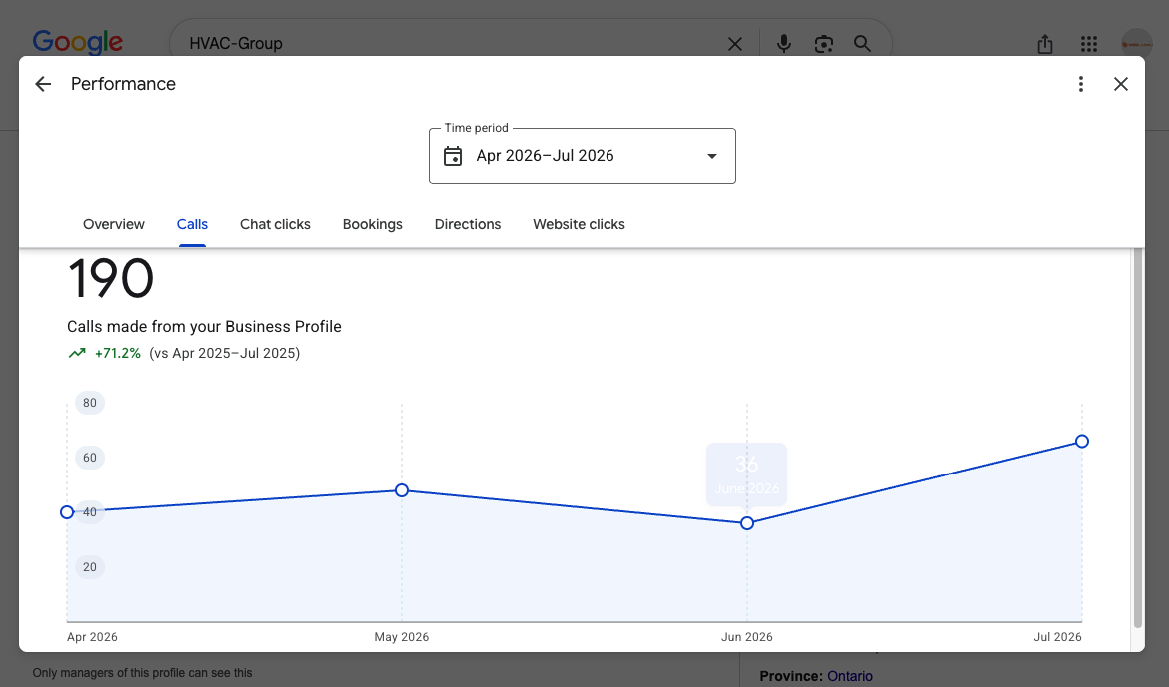Select the Calls tab
Screen dimensions: 1169x687
coord(192,225)
